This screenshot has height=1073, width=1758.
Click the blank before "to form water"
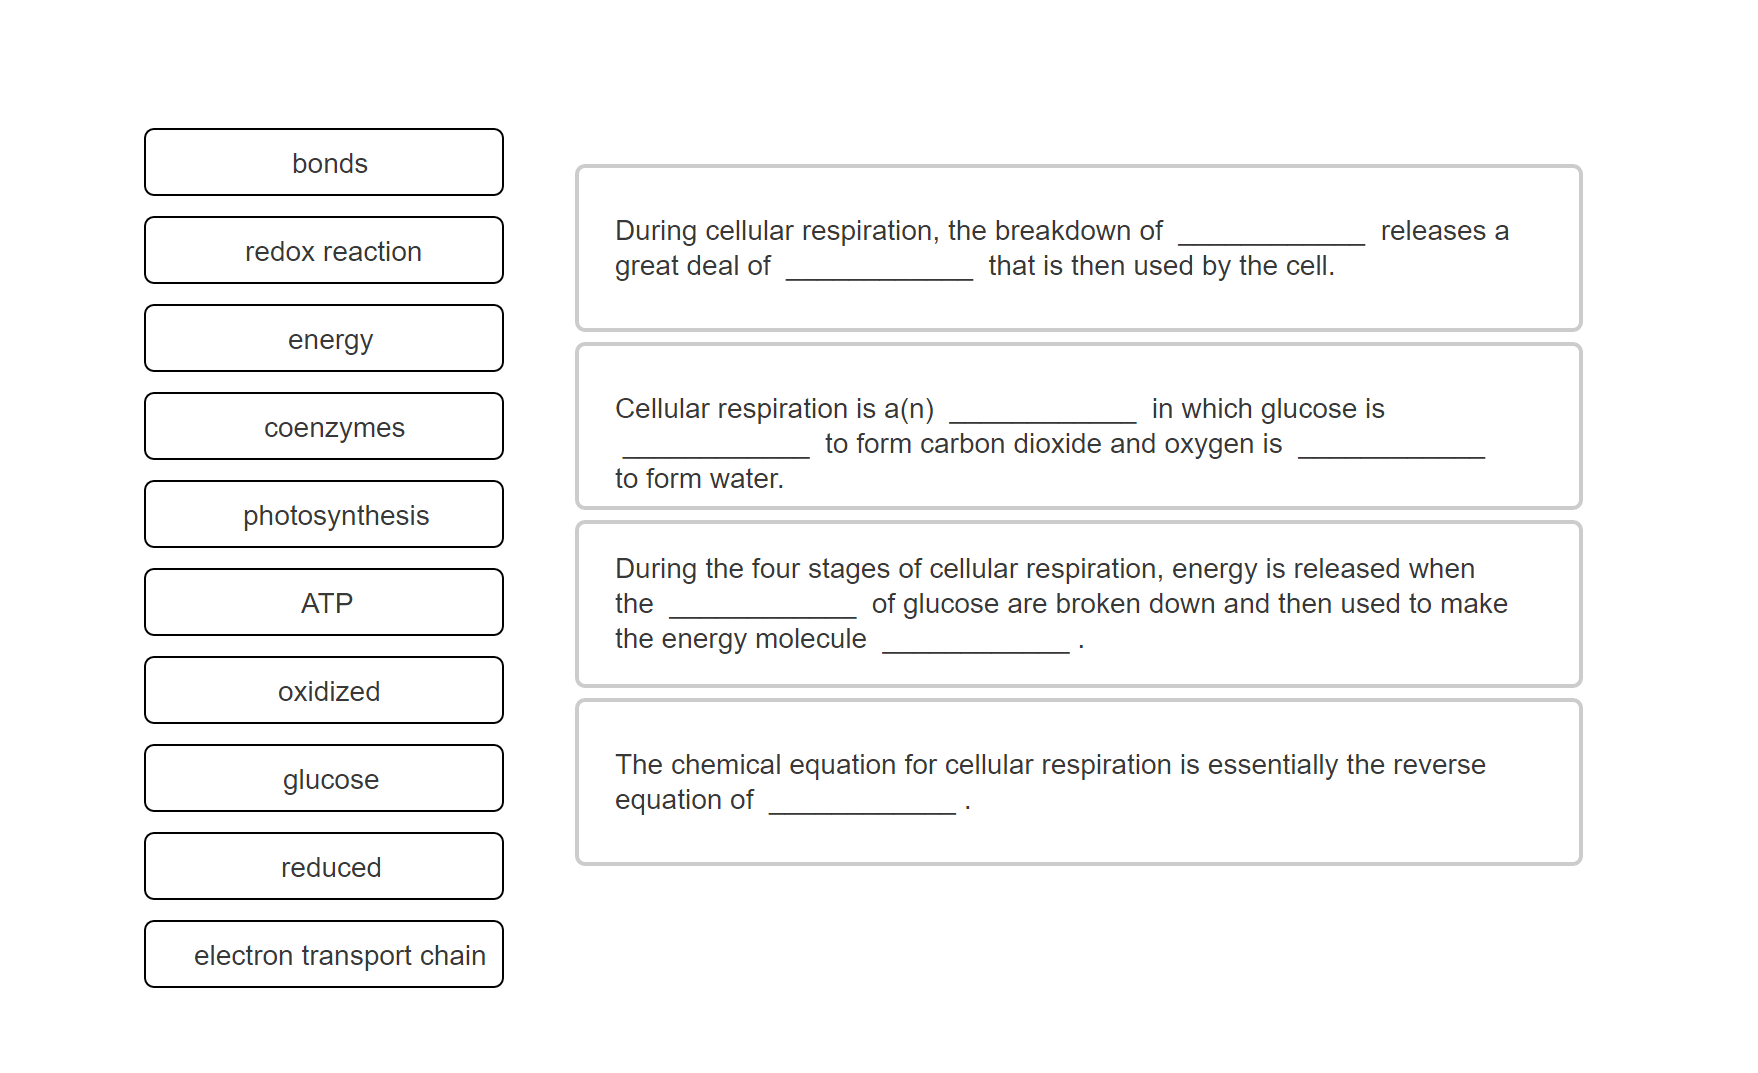tap(1390, 449)
